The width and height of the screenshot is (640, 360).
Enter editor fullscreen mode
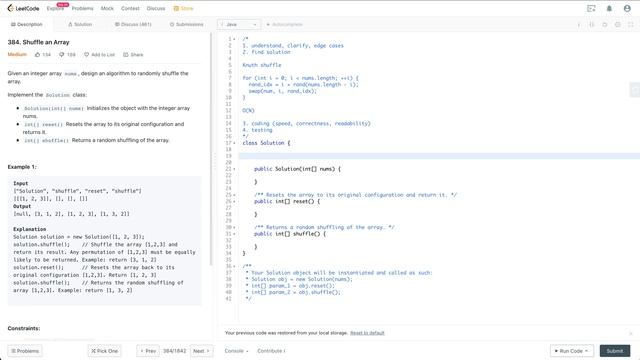(631, 24)
